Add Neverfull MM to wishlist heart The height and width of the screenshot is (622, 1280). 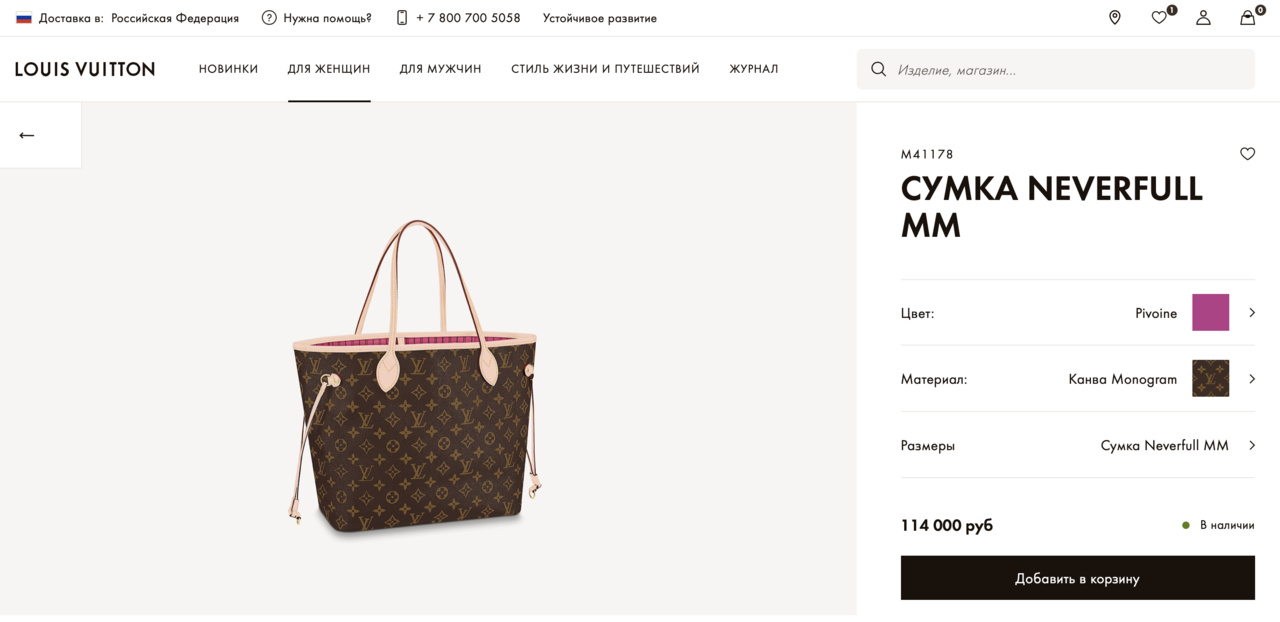coord(1247,154)
